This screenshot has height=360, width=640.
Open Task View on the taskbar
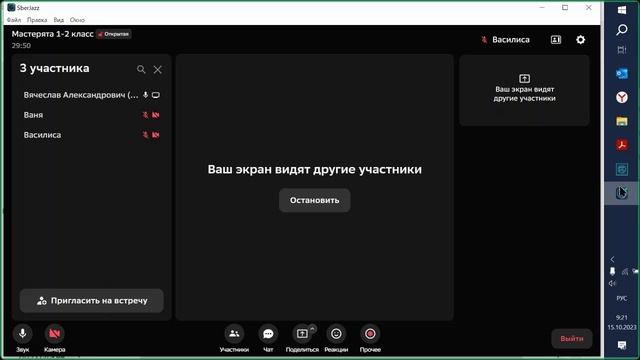(x=622, y=50)
